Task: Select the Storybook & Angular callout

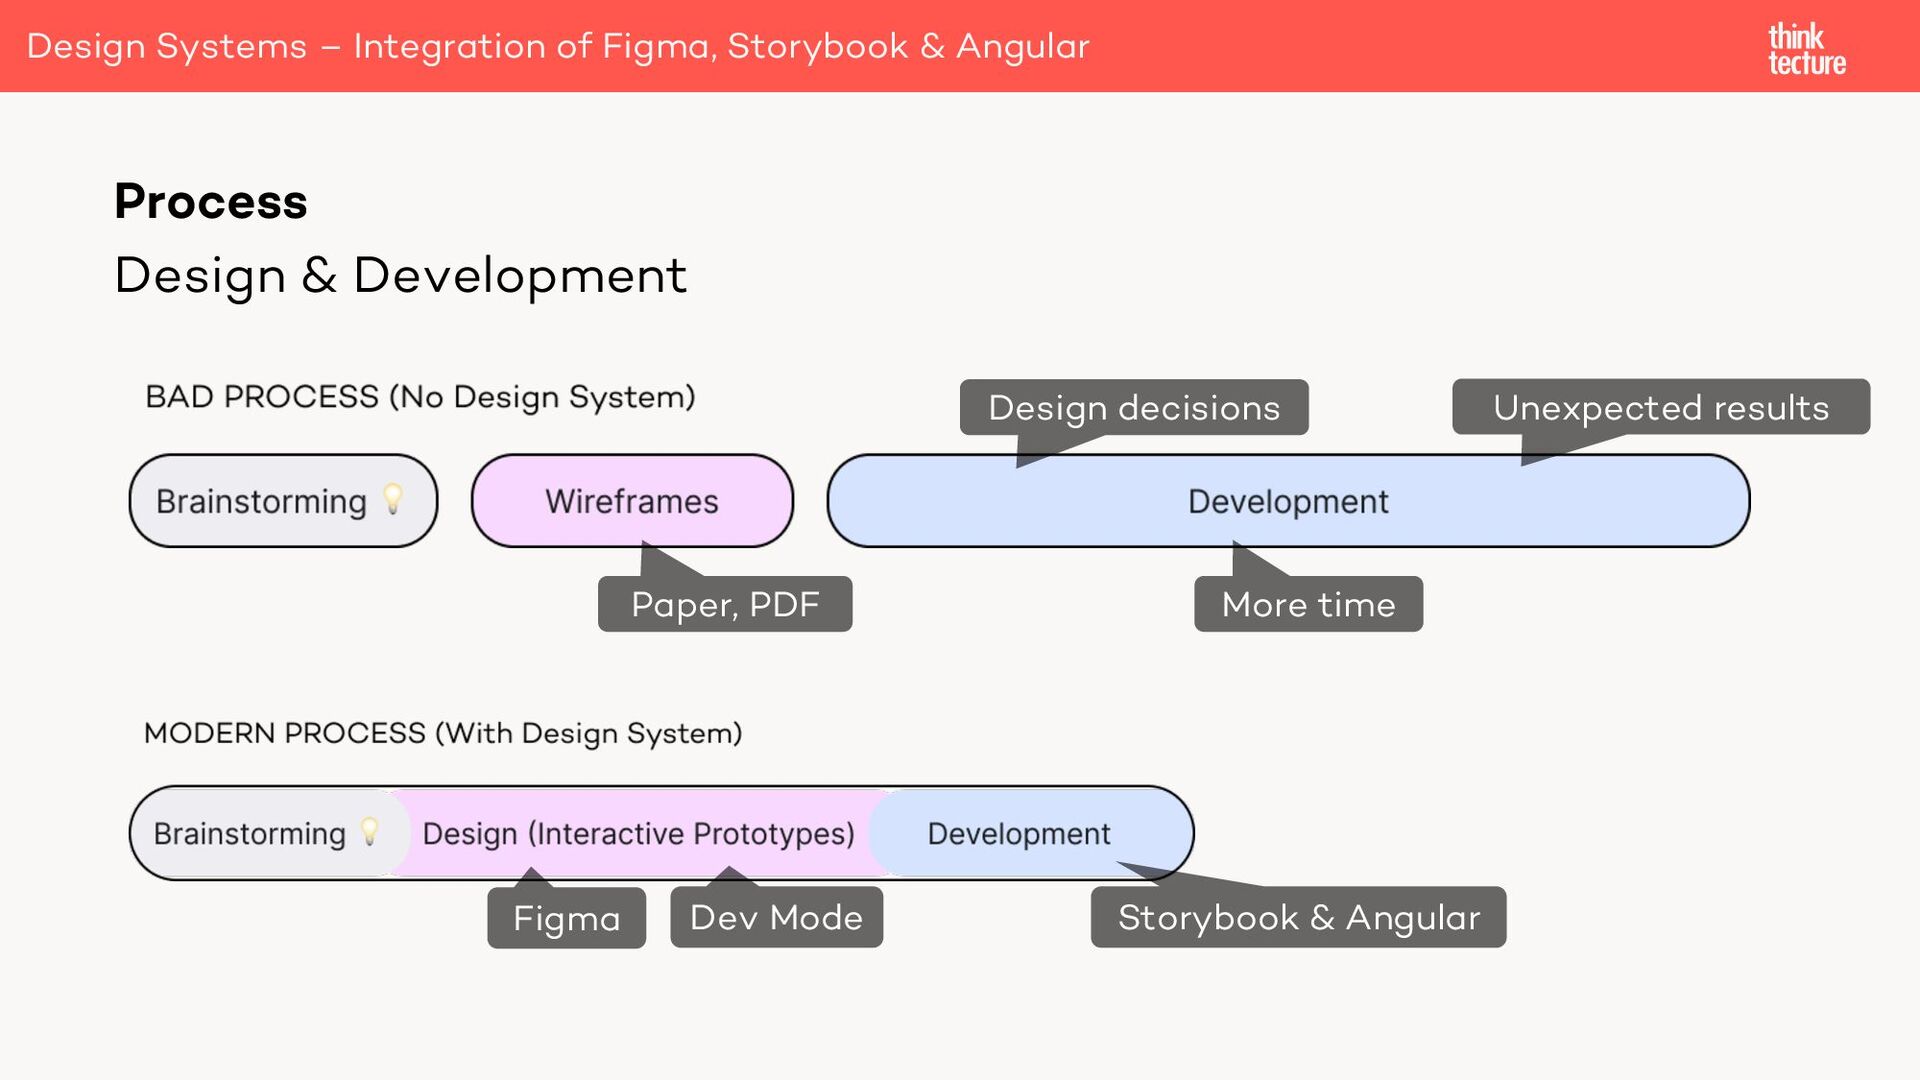Action: click(x=1298, y=916)
